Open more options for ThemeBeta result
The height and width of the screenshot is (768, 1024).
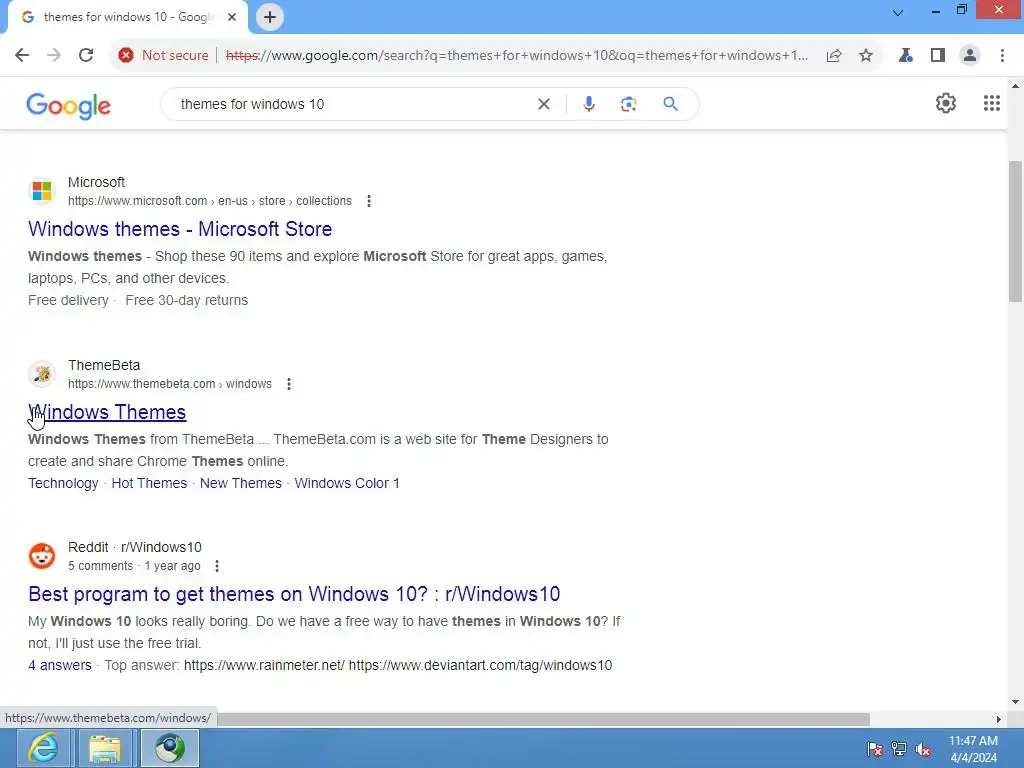coord(289,384)
